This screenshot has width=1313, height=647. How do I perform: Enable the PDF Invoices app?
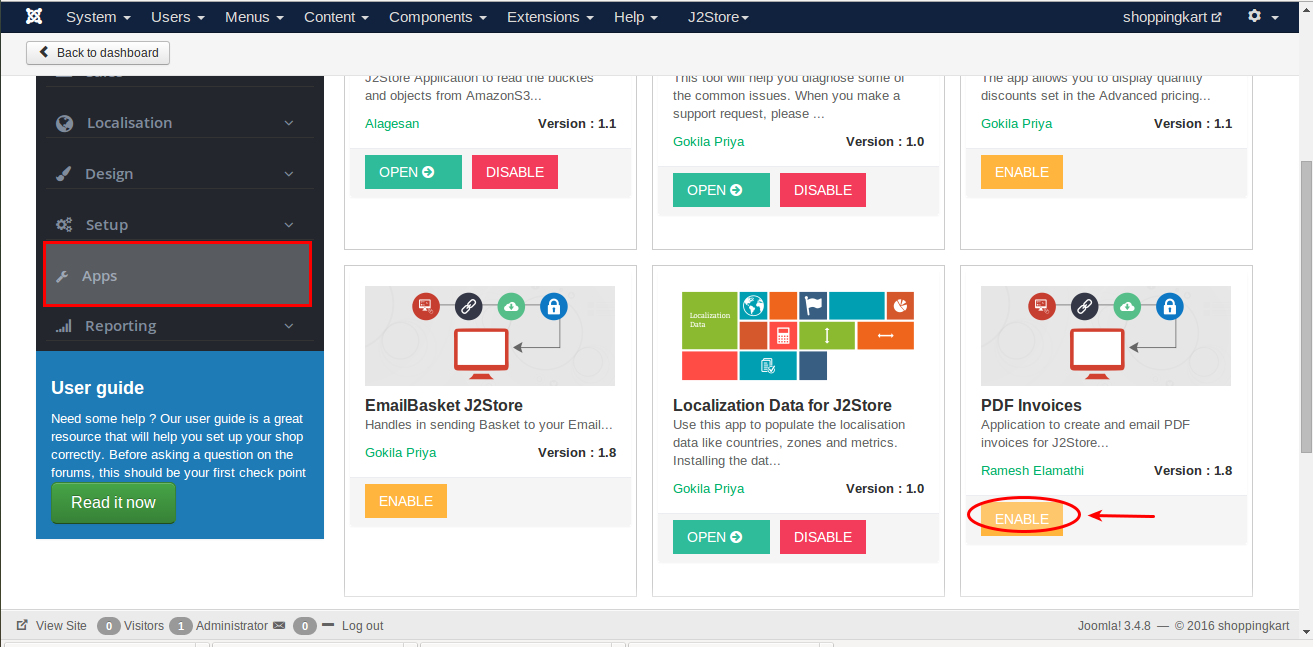point(1022,519)
